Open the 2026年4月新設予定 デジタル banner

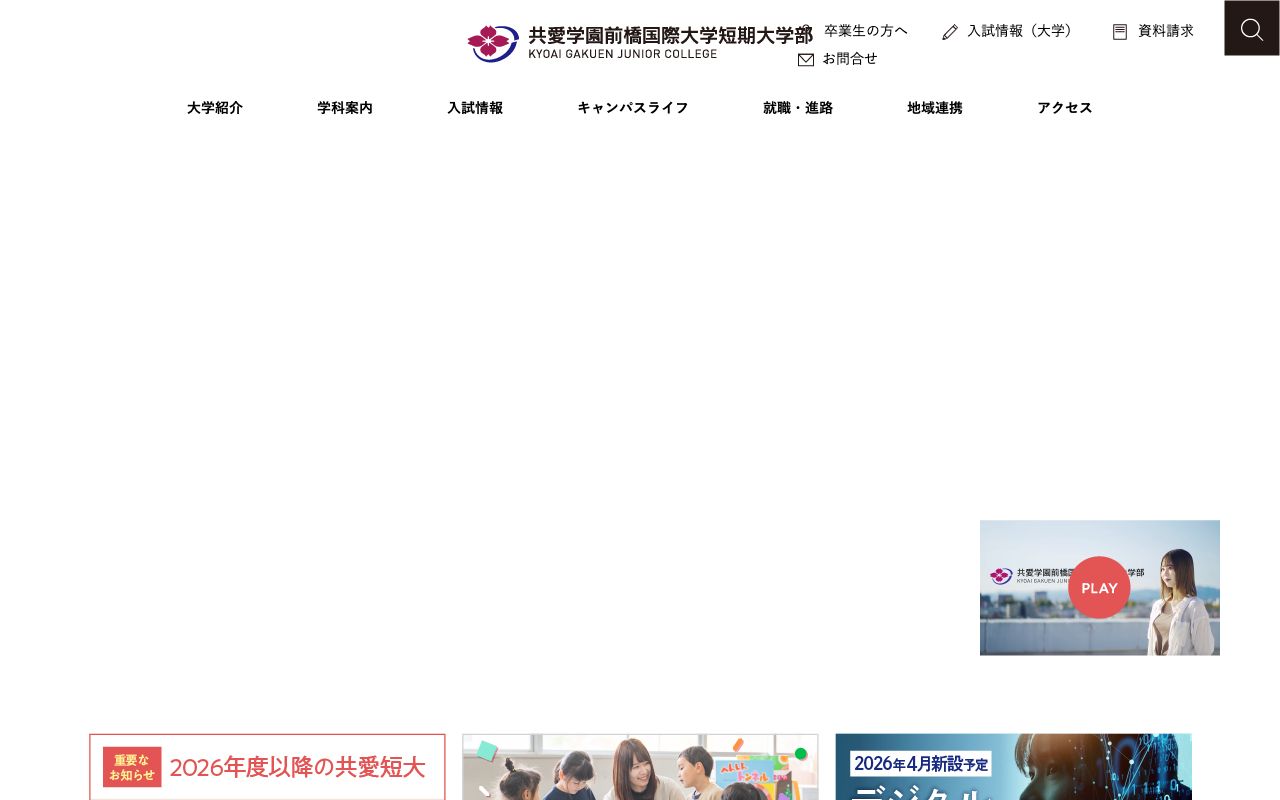[x=1013, y=767]
